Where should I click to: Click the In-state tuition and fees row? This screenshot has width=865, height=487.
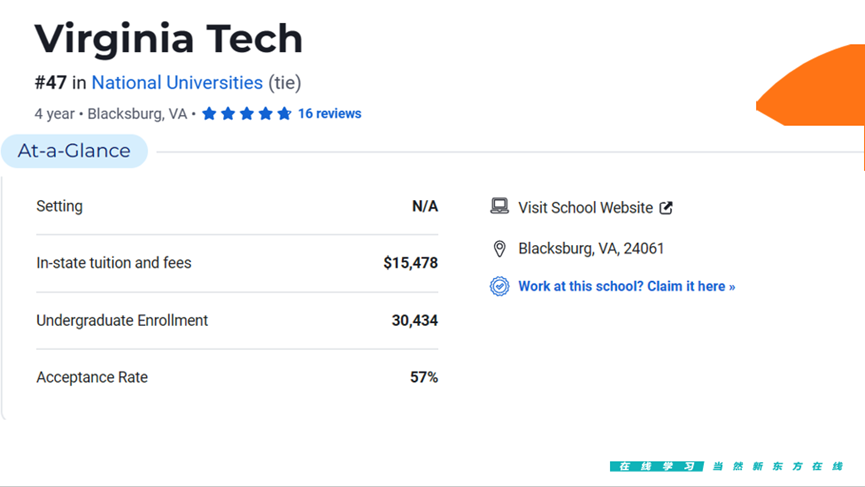pos(237,263)
